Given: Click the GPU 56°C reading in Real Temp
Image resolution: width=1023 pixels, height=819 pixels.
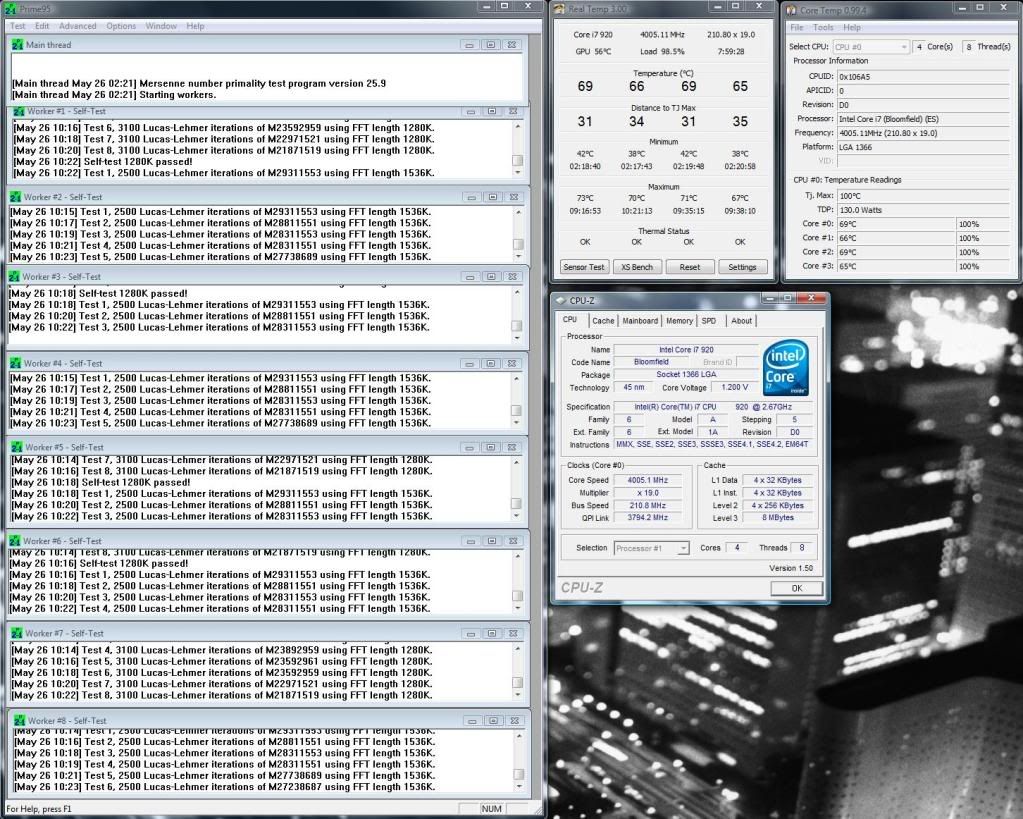Looking at the screenshot, I should click(x=593, y=52).
